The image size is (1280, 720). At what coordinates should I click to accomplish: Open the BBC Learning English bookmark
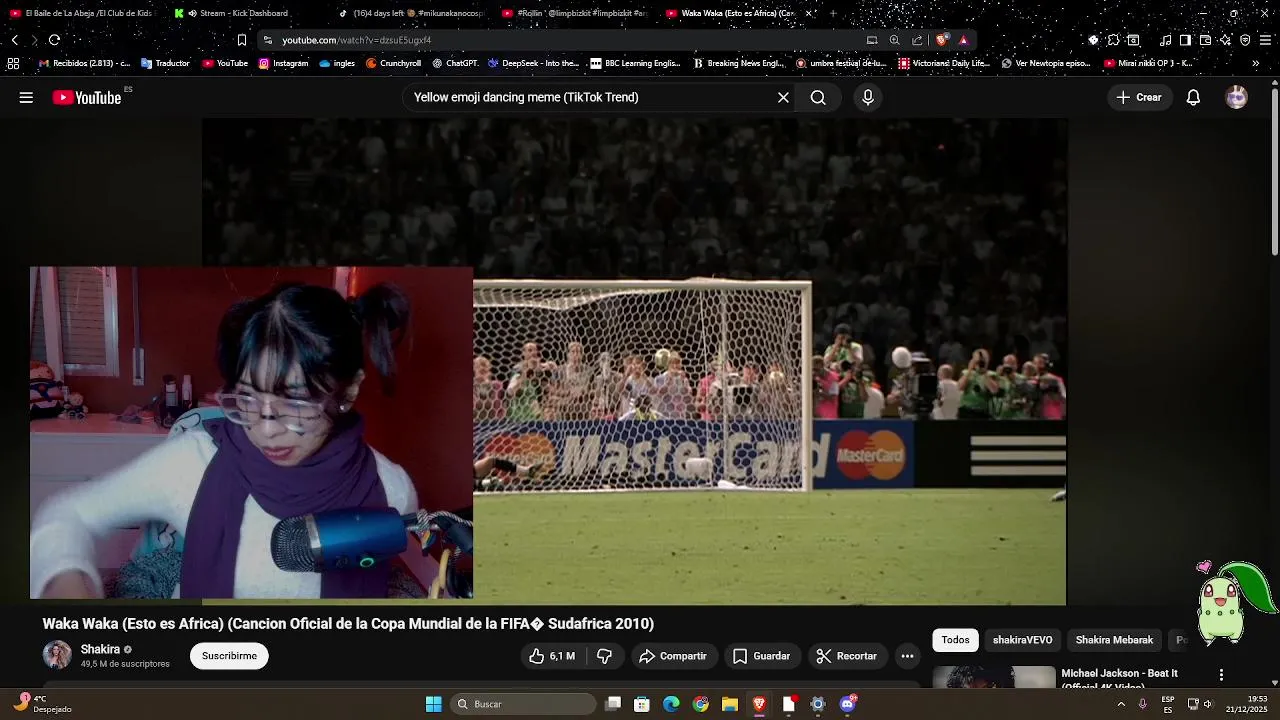pos(635,63)
